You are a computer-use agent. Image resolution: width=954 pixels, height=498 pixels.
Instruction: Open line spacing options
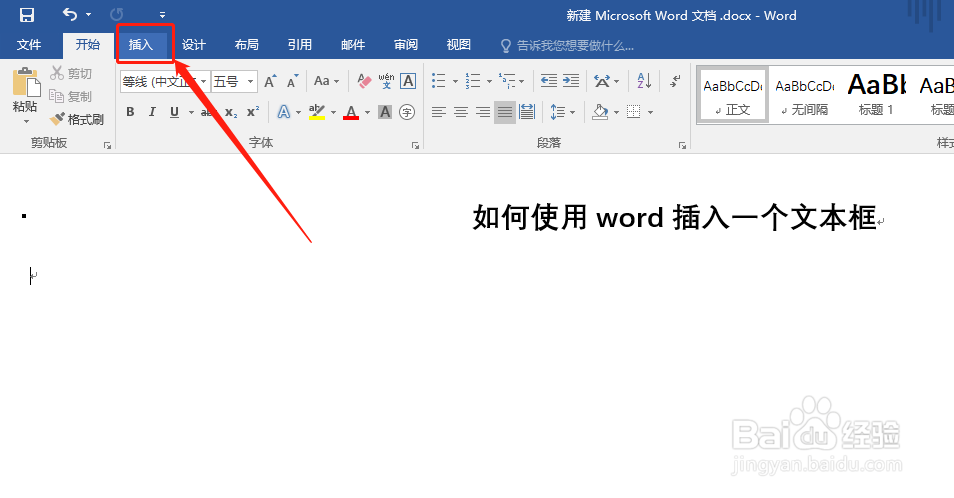pyautogui.click(x=557, y=112)
